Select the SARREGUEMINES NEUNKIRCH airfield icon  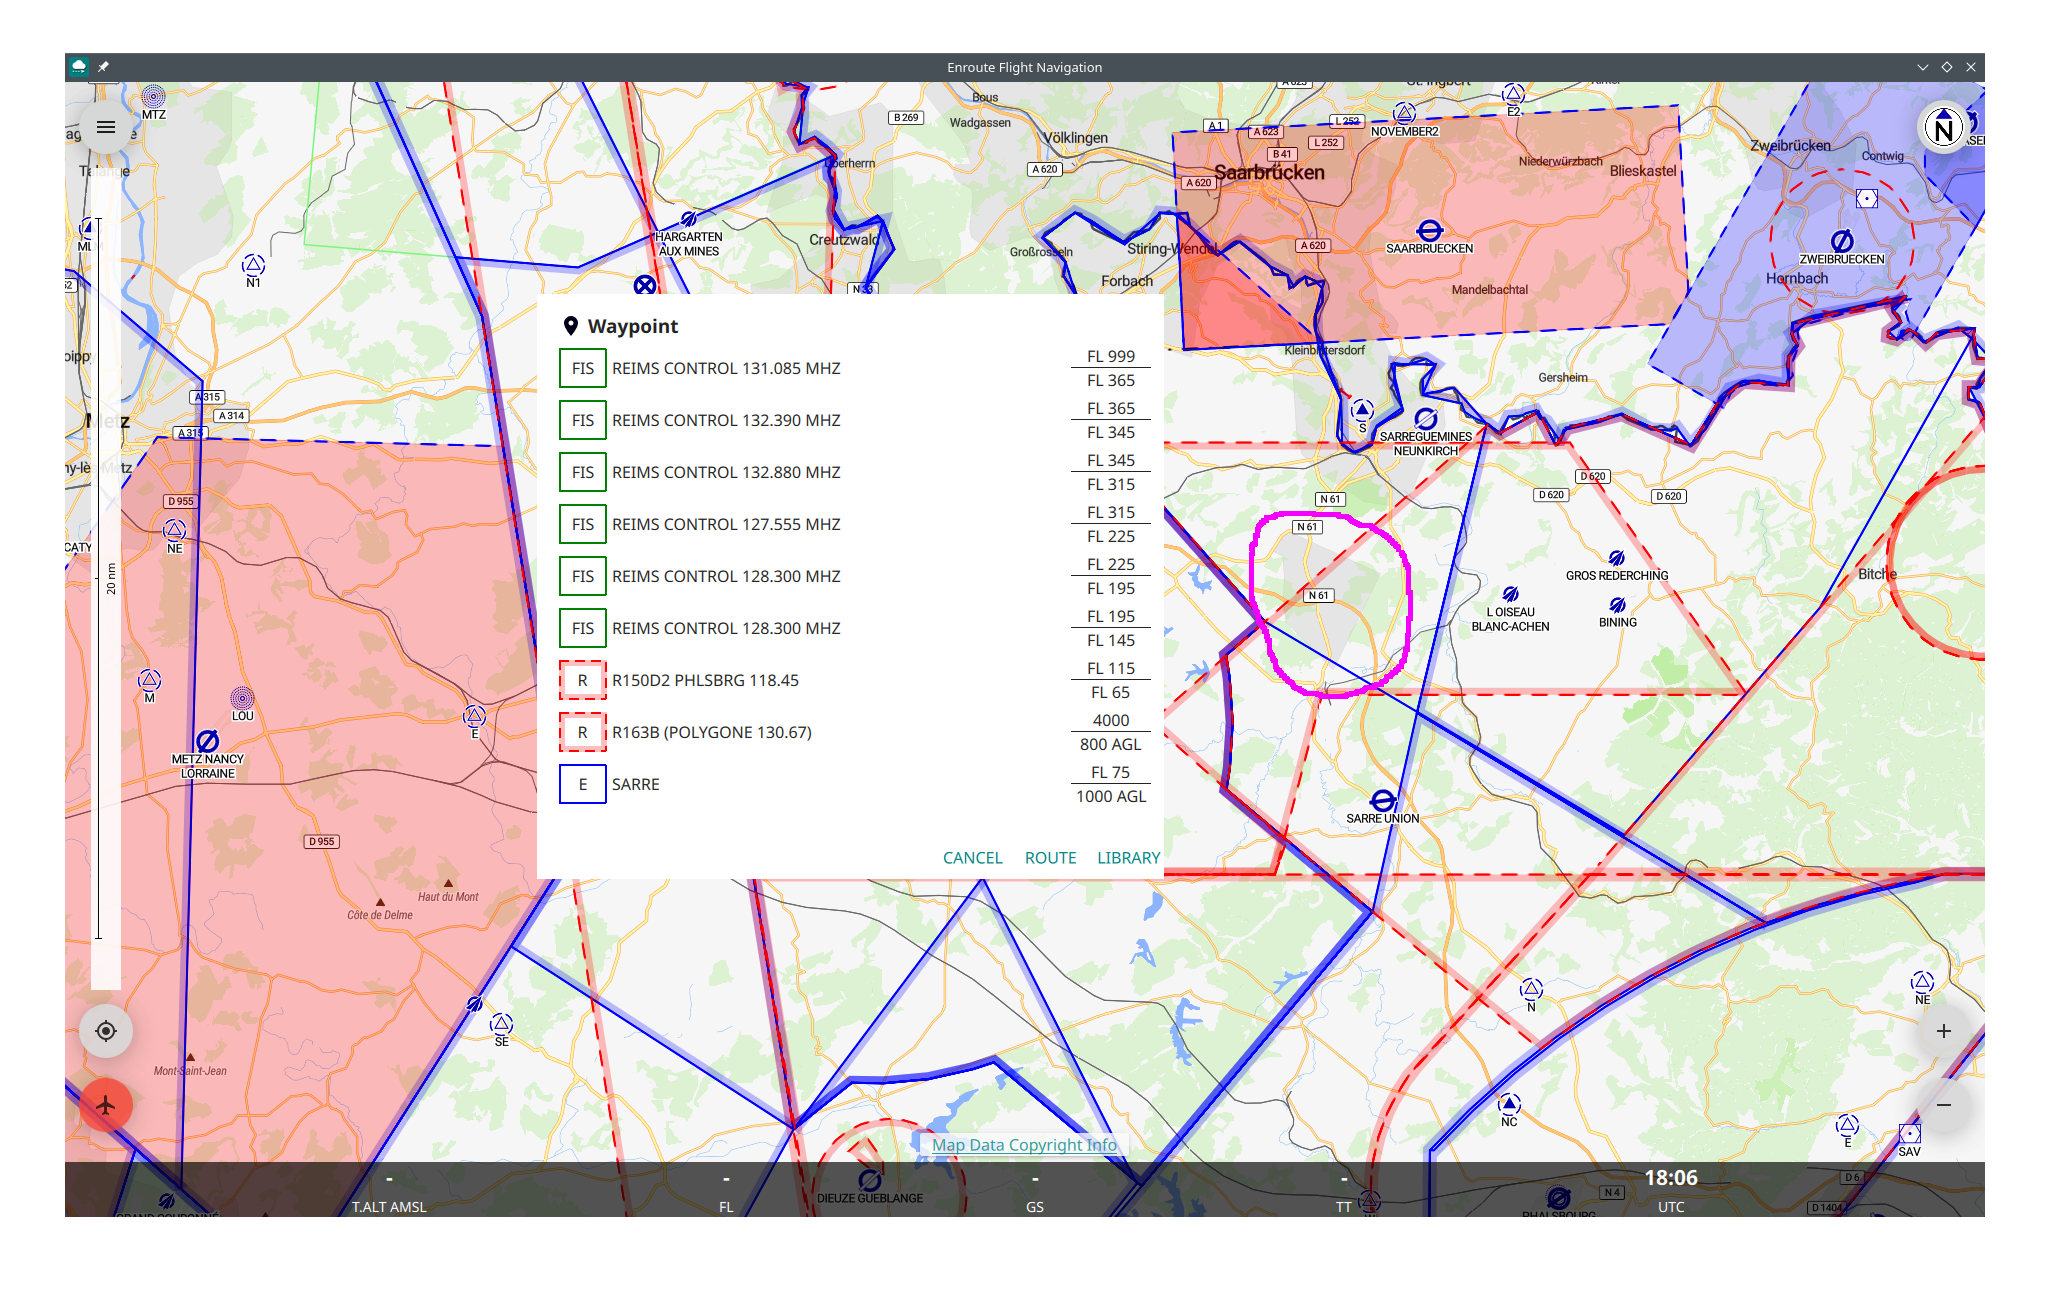(1426, 418)
